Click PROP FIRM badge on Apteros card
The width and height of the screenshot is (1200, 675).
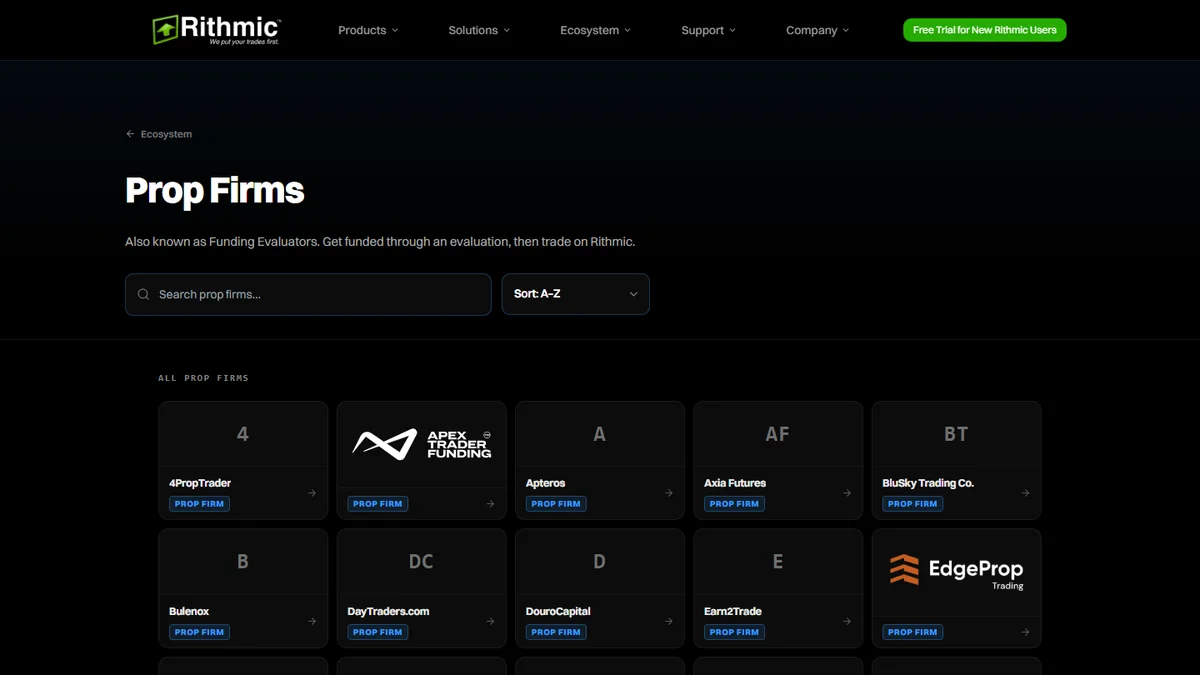(x=556, y=504)
